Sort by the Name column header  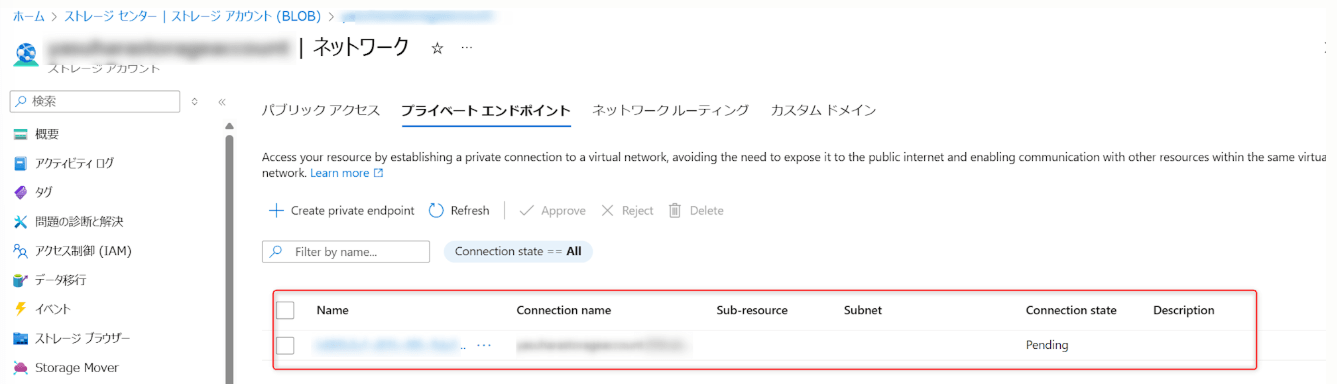click(332, 310)
